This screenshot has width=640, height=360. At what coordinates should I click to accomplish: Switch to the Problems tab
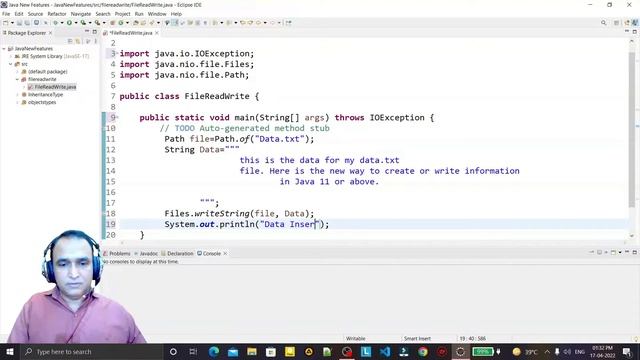[x=117, y=253]
